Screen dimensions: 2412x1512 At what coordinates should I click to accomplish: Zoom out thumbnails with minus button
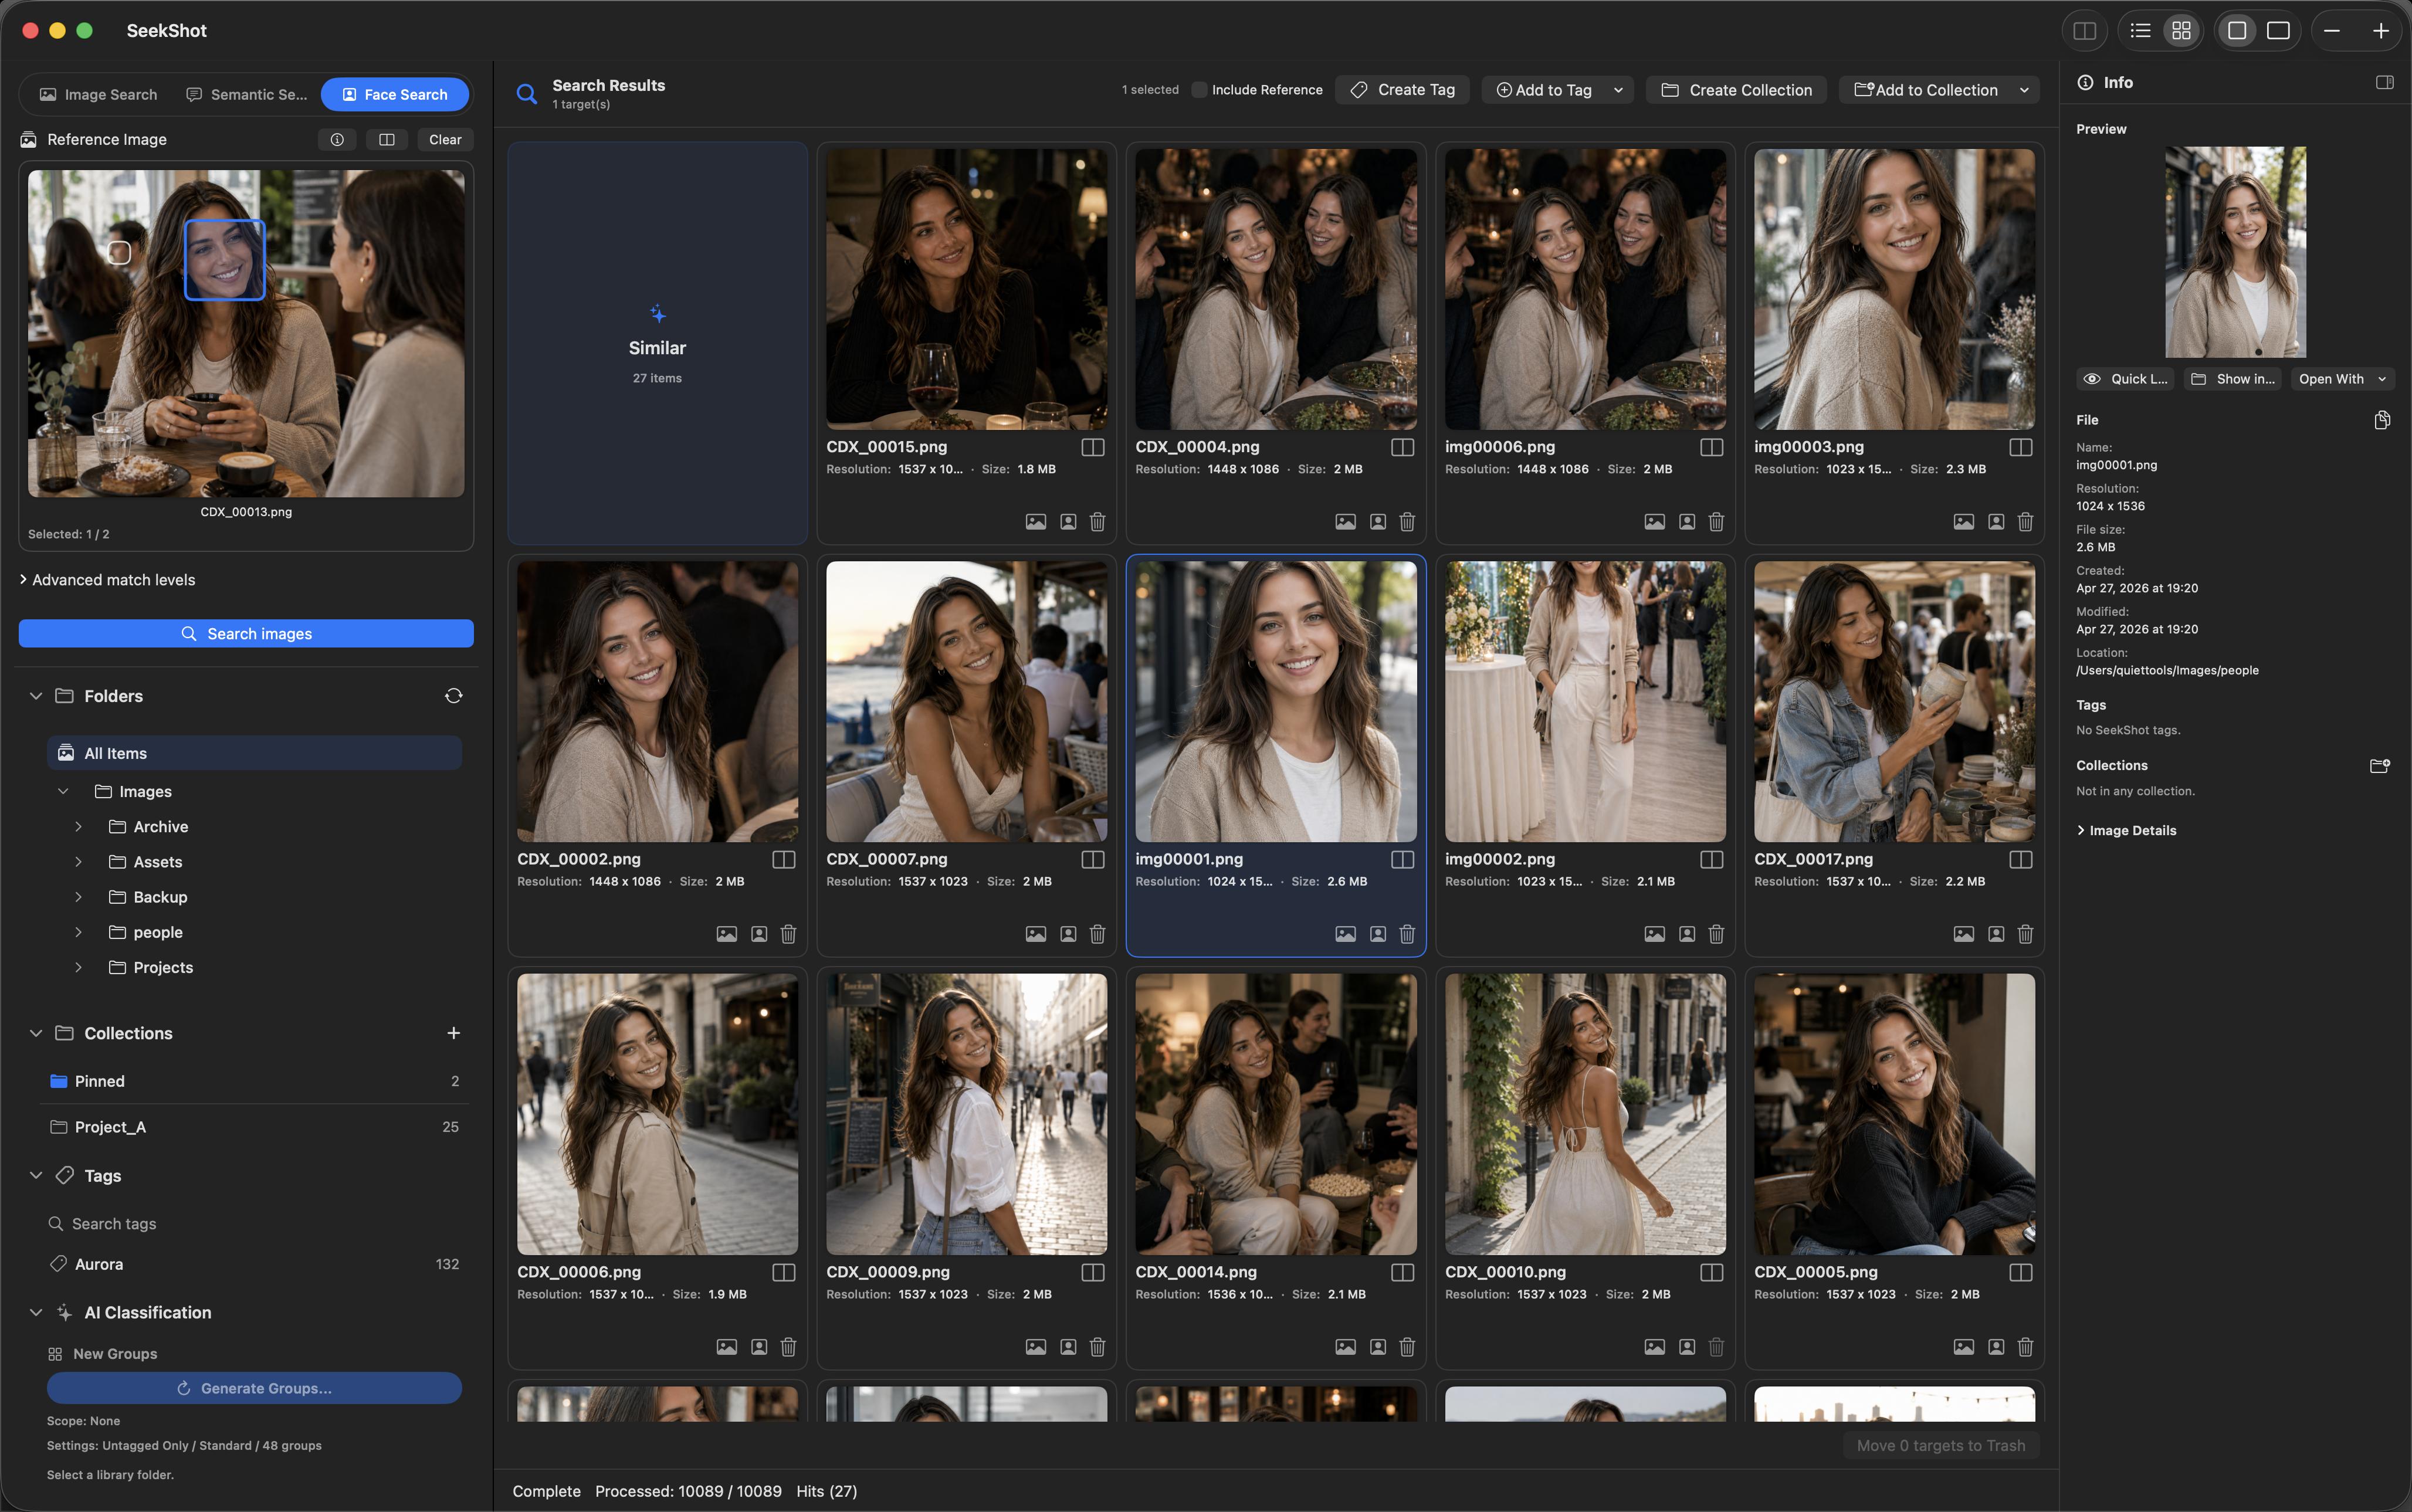click(x=2332, y=31)
